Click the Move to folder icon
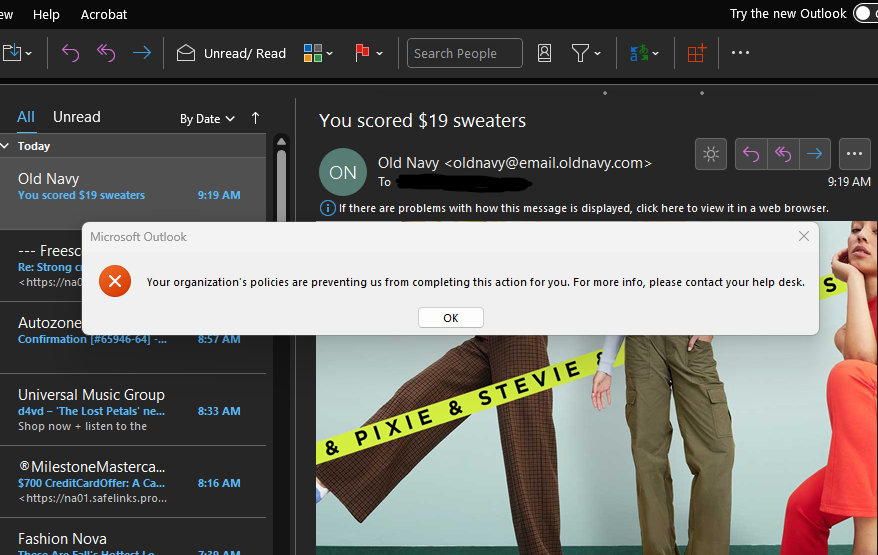 [x=11, y=53]
